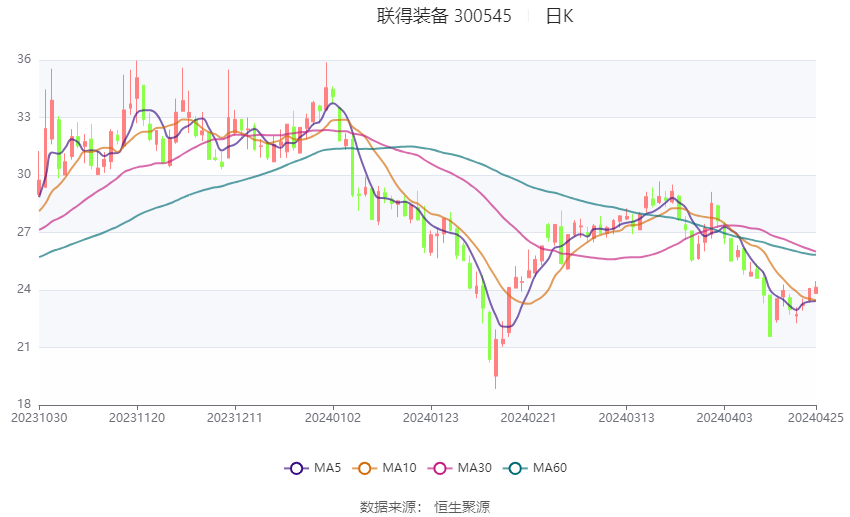Click the 18 price axis label
The width and height of the screenshot is (850, 517).
click(x=24, y=404)
